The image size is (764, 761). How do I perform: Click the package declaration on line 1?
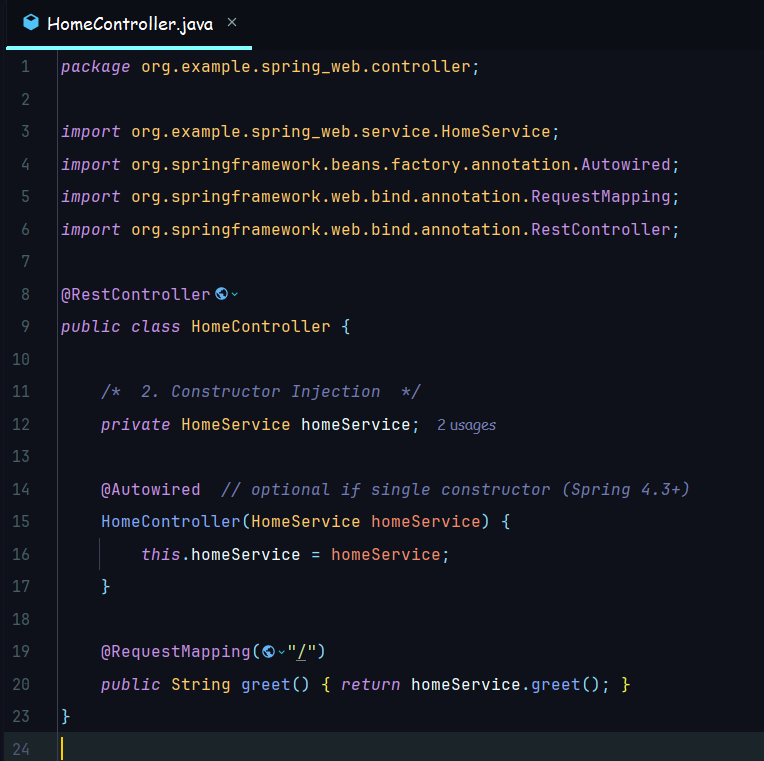[270, 67]
